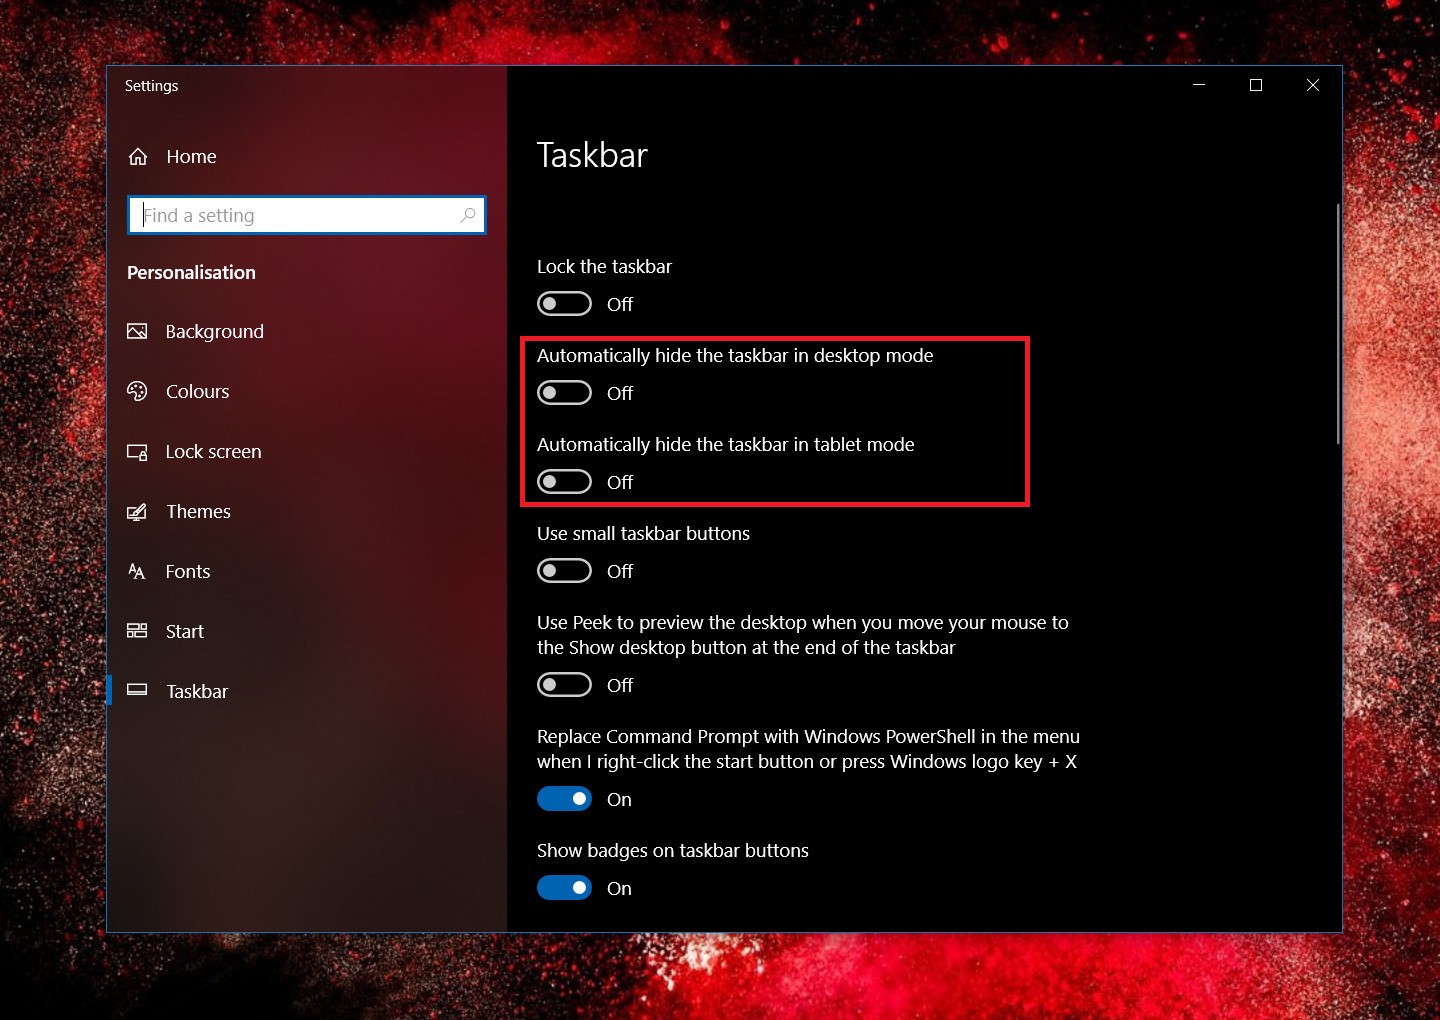Disable Replace Command Prompt with Windows PowerShell

pos(564,798)
